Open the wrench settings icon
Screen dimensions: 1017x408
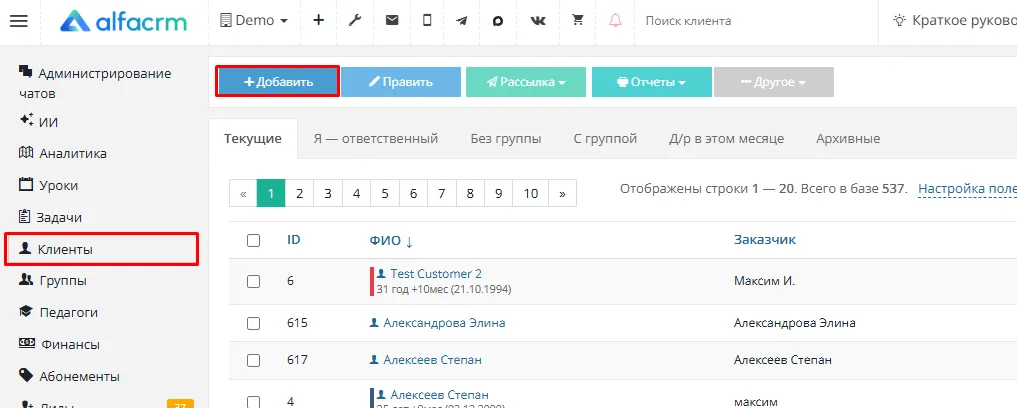click(x=355, y=21)
